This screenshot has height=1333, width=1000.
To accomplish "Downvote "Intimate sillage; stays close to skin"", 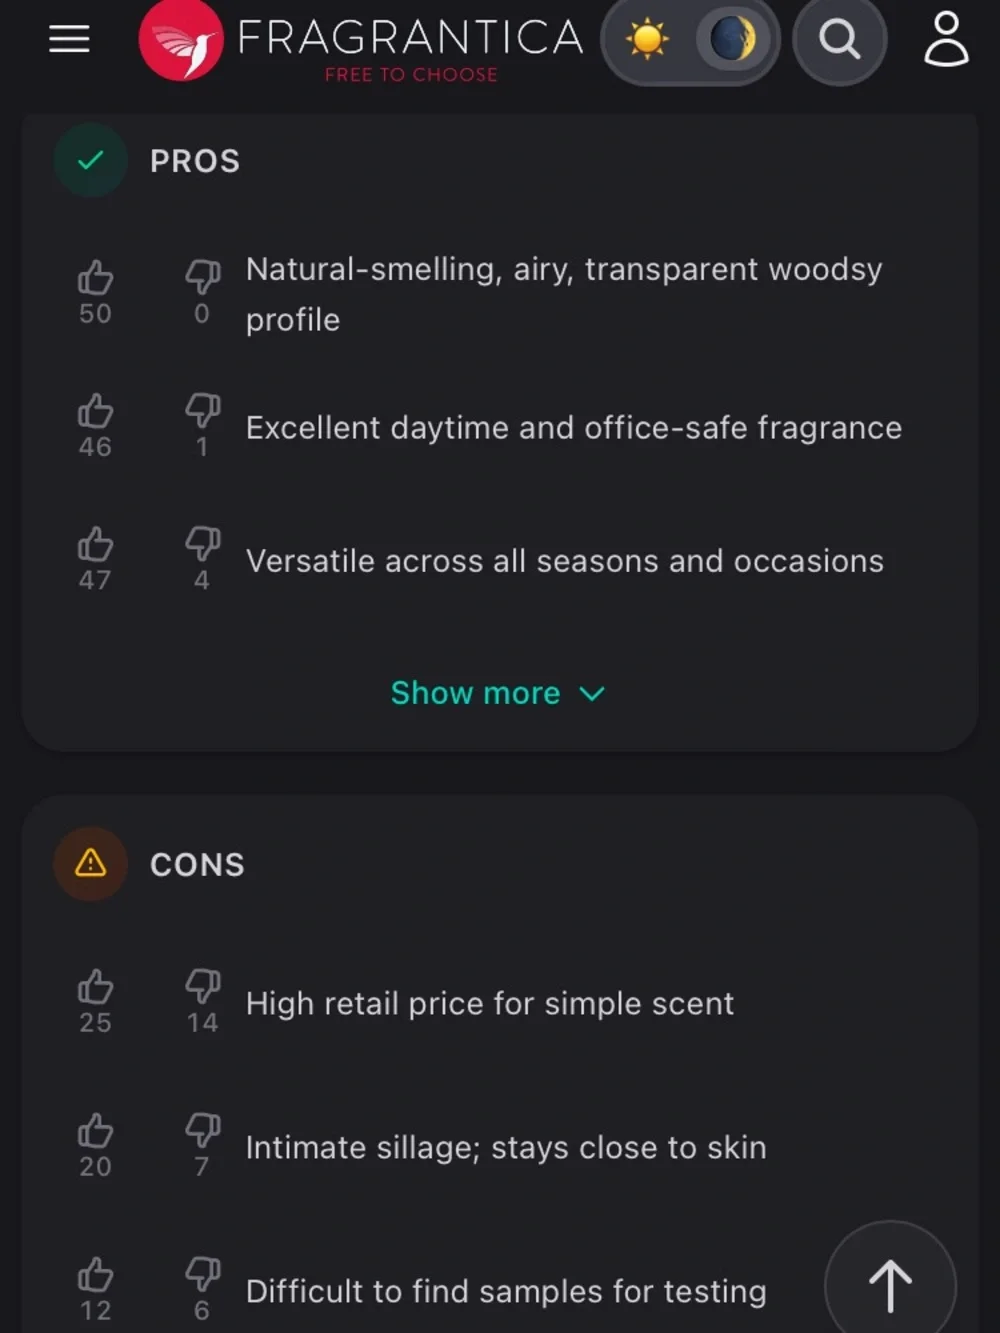I will click(x=202, y=1130).
